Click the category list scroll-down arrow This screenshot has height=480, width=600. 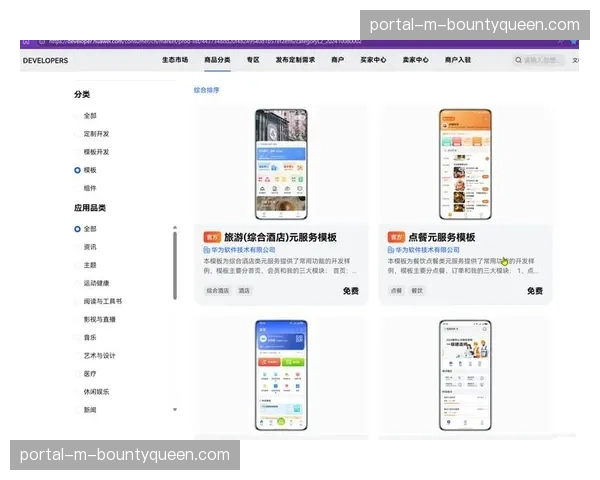175,410
